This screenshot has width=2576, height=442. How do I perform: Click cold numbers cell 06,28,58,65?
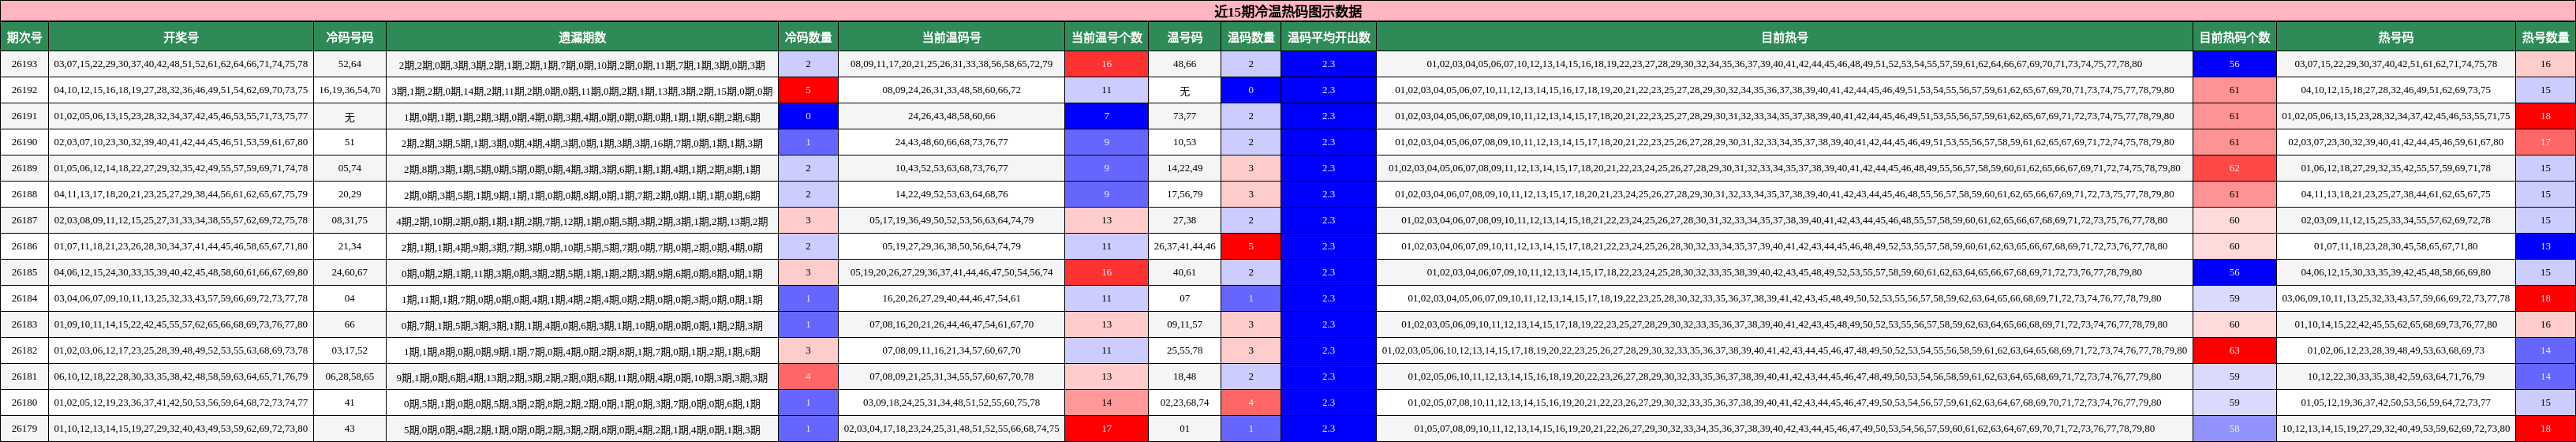click(350, 376)
